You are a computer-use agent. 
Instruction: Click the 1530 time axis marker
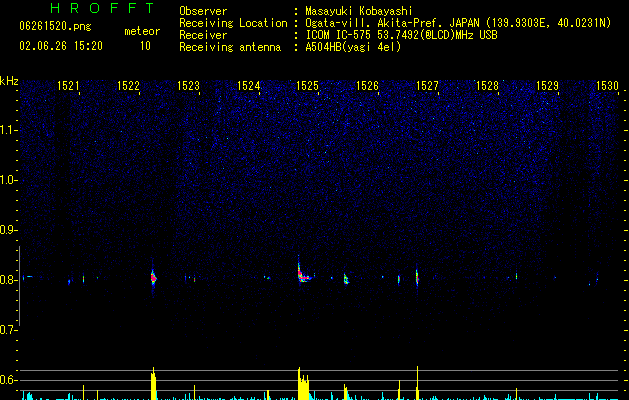tap(607, 86)
